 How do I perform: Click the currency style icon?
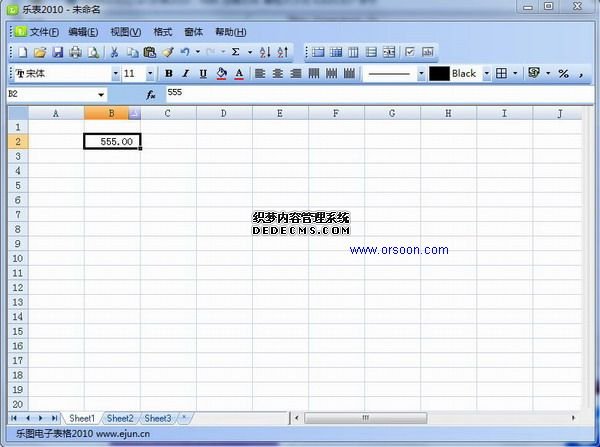(x=534, y=73)
